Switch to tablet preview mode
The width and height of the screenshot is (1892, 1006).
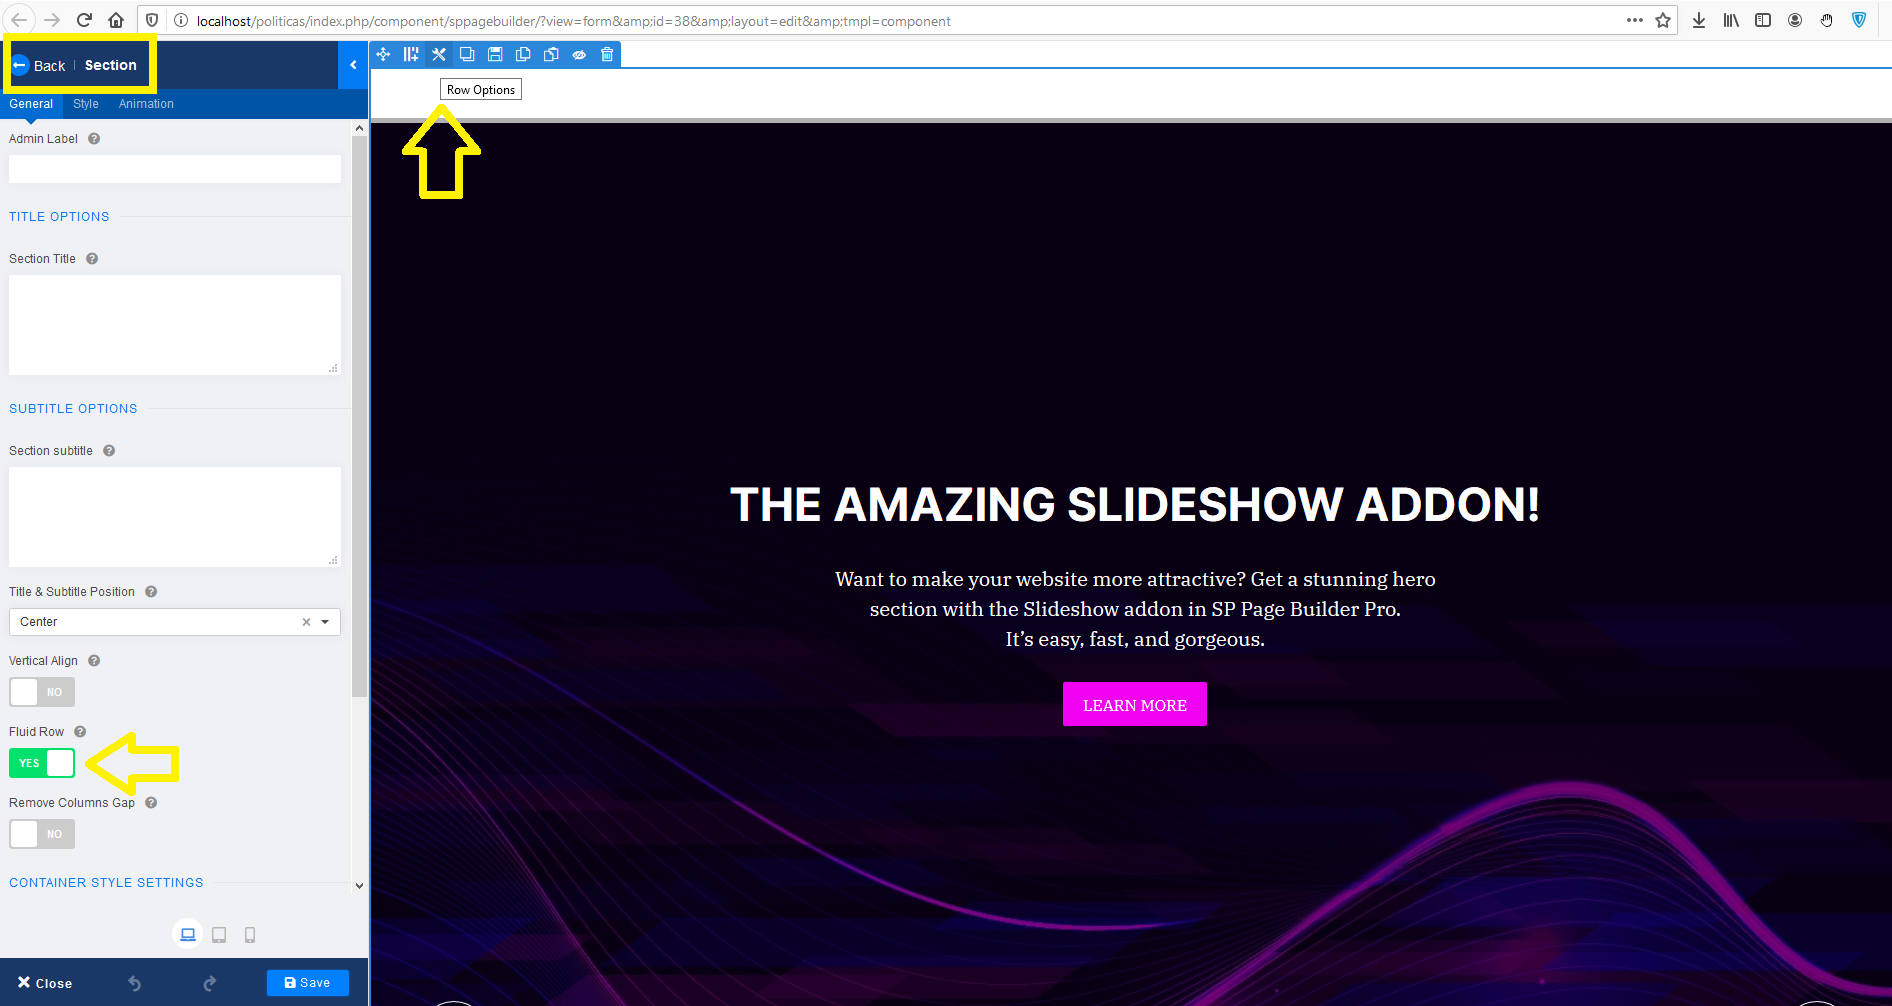tap(219, 934)
